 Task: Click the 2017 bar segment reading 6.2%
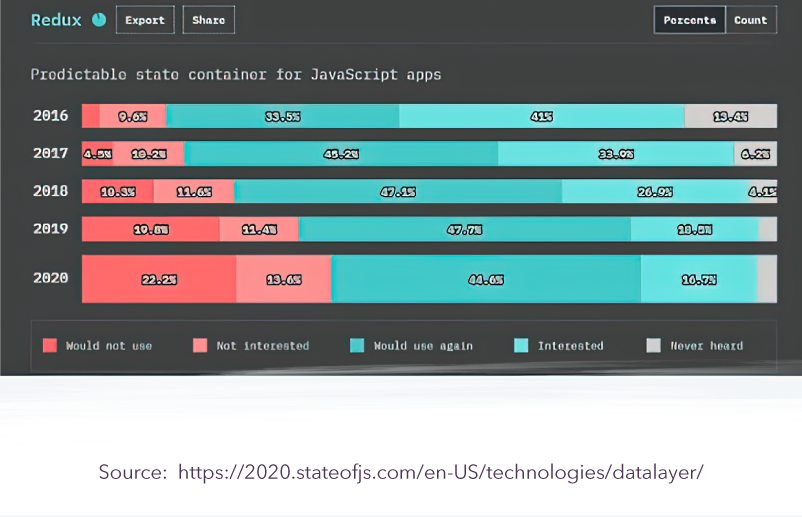pos(755,153)
